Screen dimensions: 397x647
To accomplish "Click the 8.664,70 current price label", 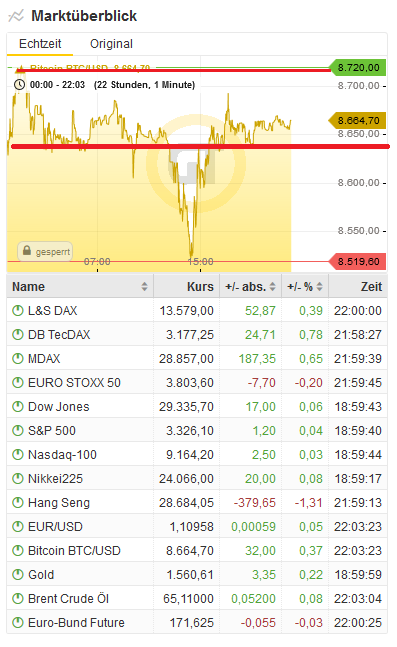I will tap(358, 120).
